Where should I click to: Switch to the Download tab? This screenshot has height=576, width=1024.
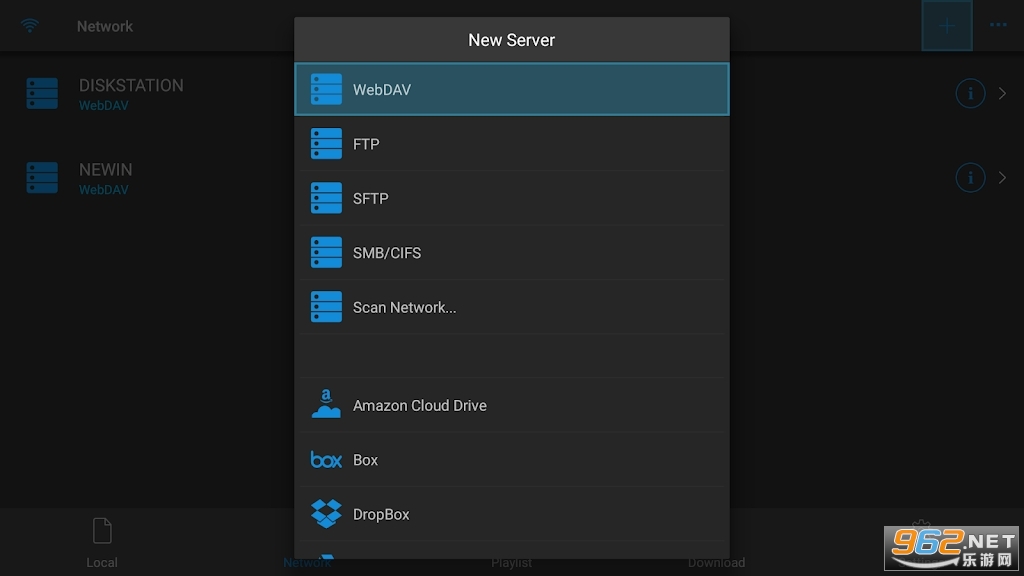716,560
